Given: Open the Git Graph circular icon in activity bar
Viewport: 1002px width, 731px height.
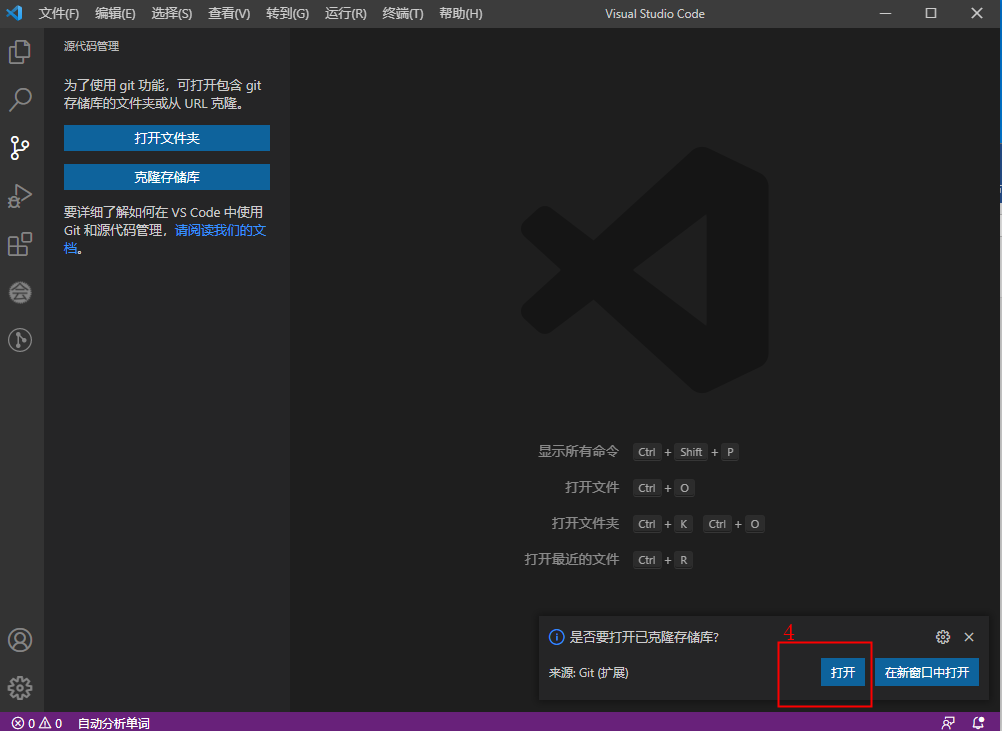Looking at the screenshot, I should pyautogui.click(x=20, y=340).
